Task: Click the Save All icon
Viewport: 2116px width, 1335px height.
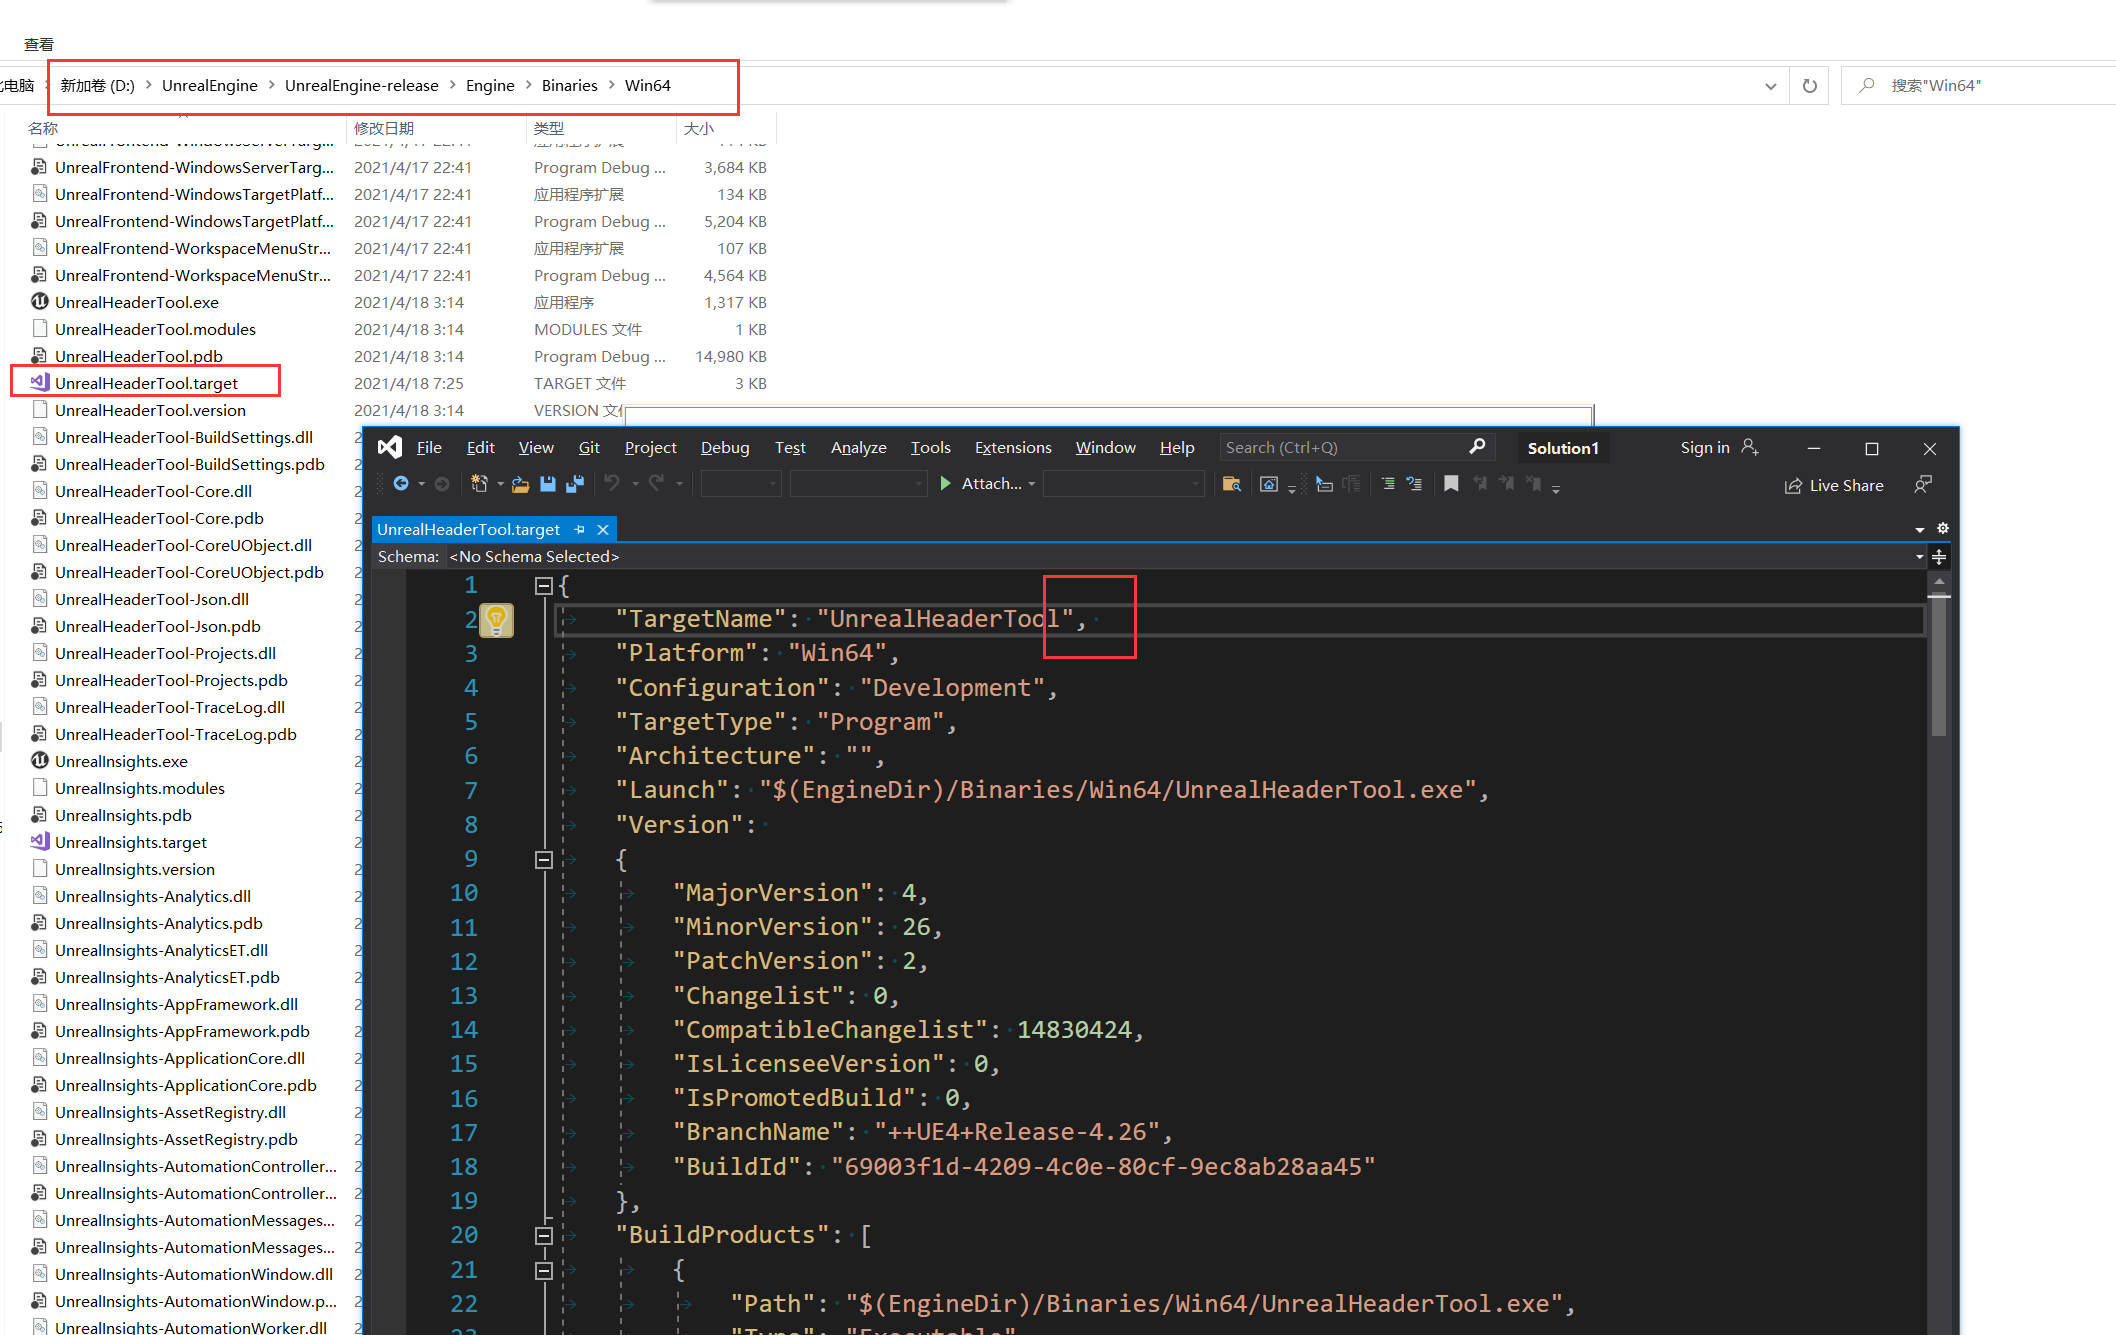Action: point(575,484)
